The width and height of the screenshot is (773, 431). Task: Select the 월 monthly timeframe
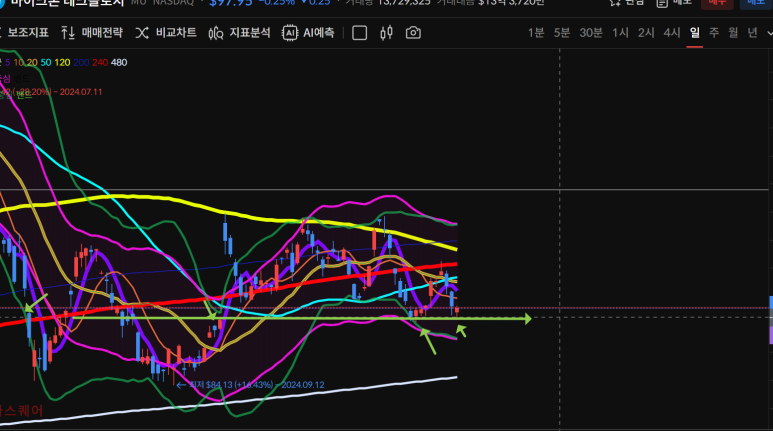pyautogui.click(x=733, y=33)
